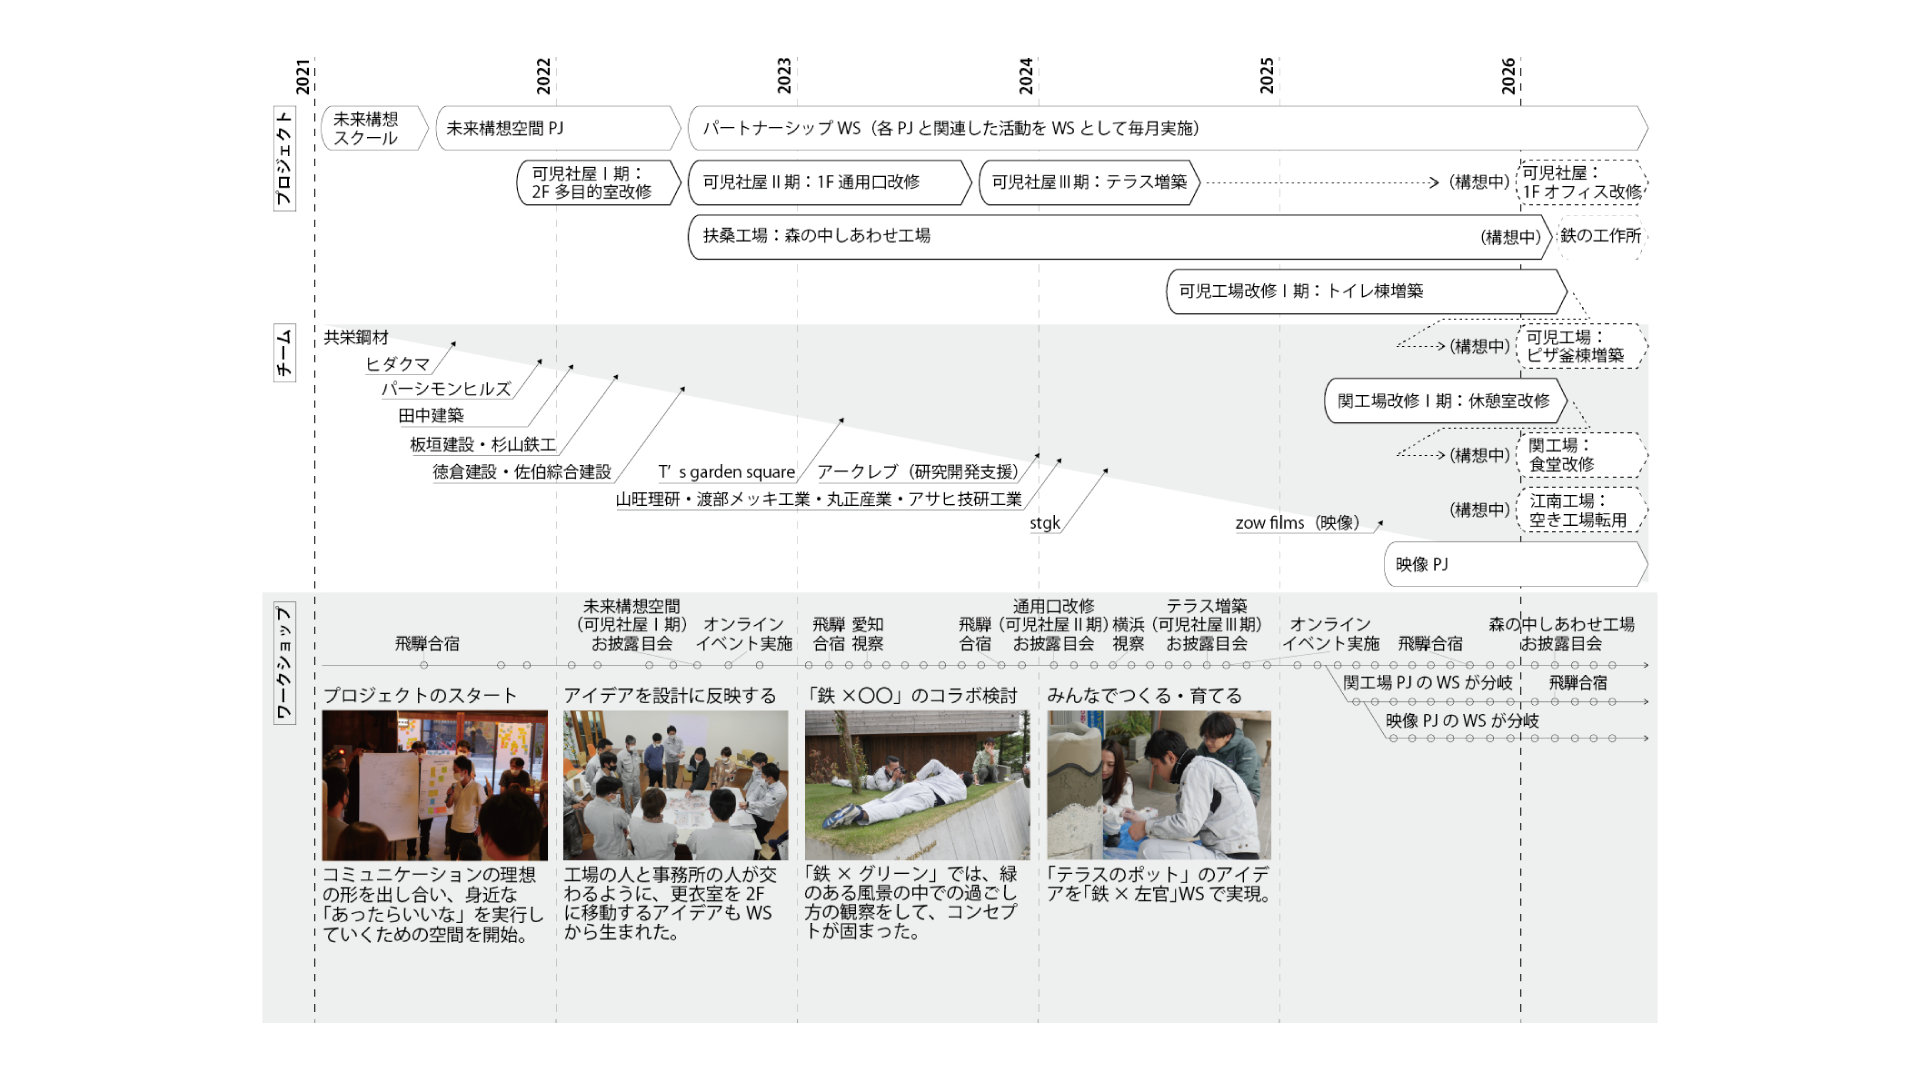Viewport: 1920px width, 1080px height.
Task: Click the caption starting コミュニケーションの理想
Action: 433,905
